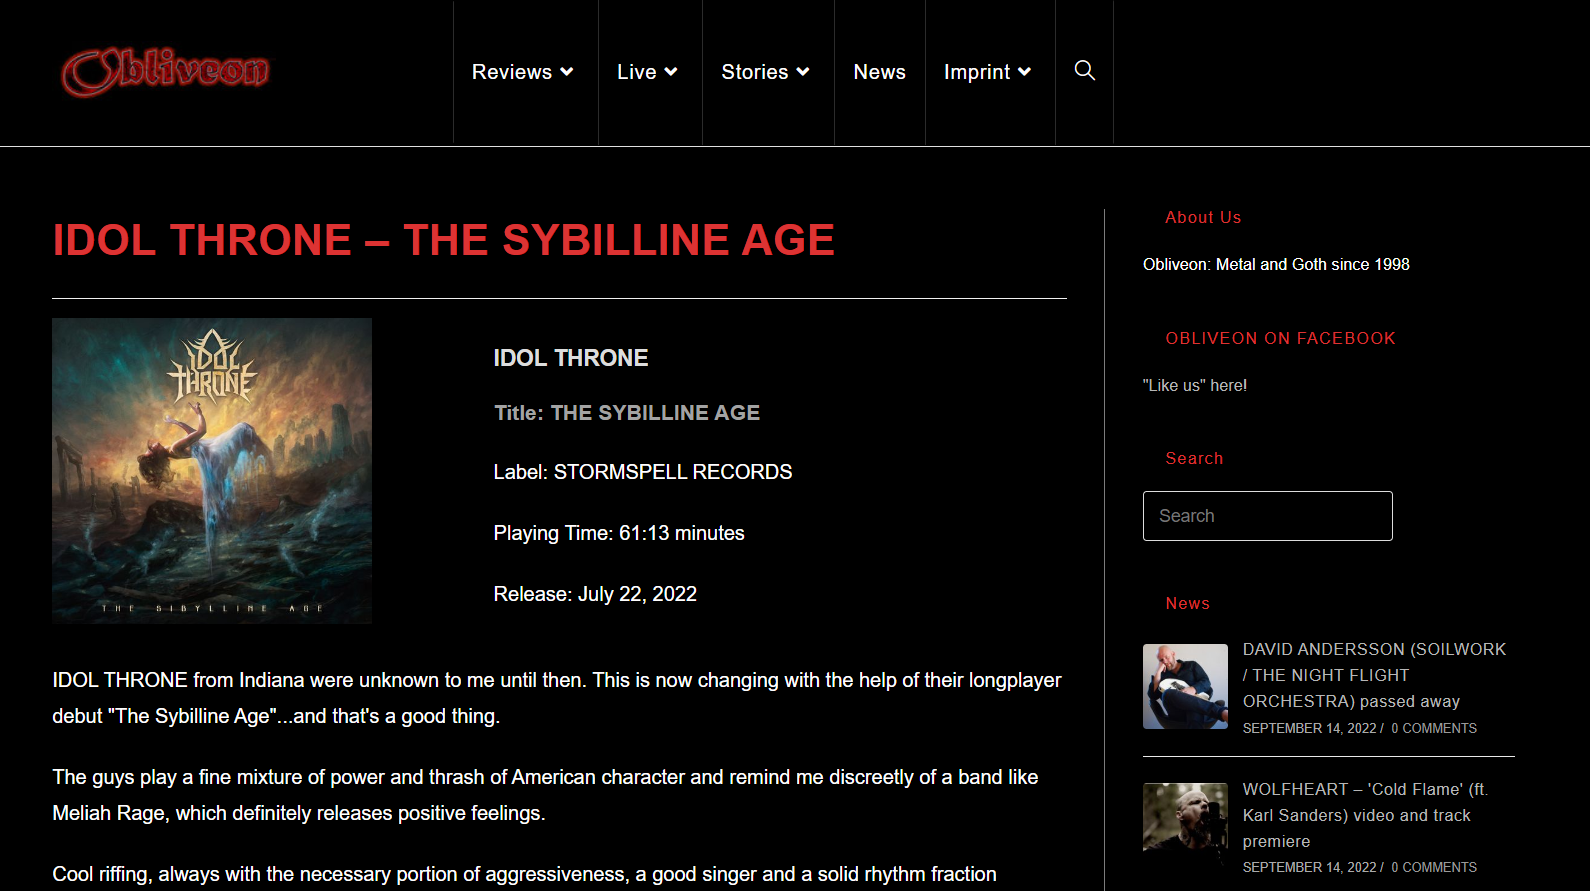Go to the News menu item
The width and height of the screenshot is (1590, 891).
pyautogui.click(x=880, y=72)
